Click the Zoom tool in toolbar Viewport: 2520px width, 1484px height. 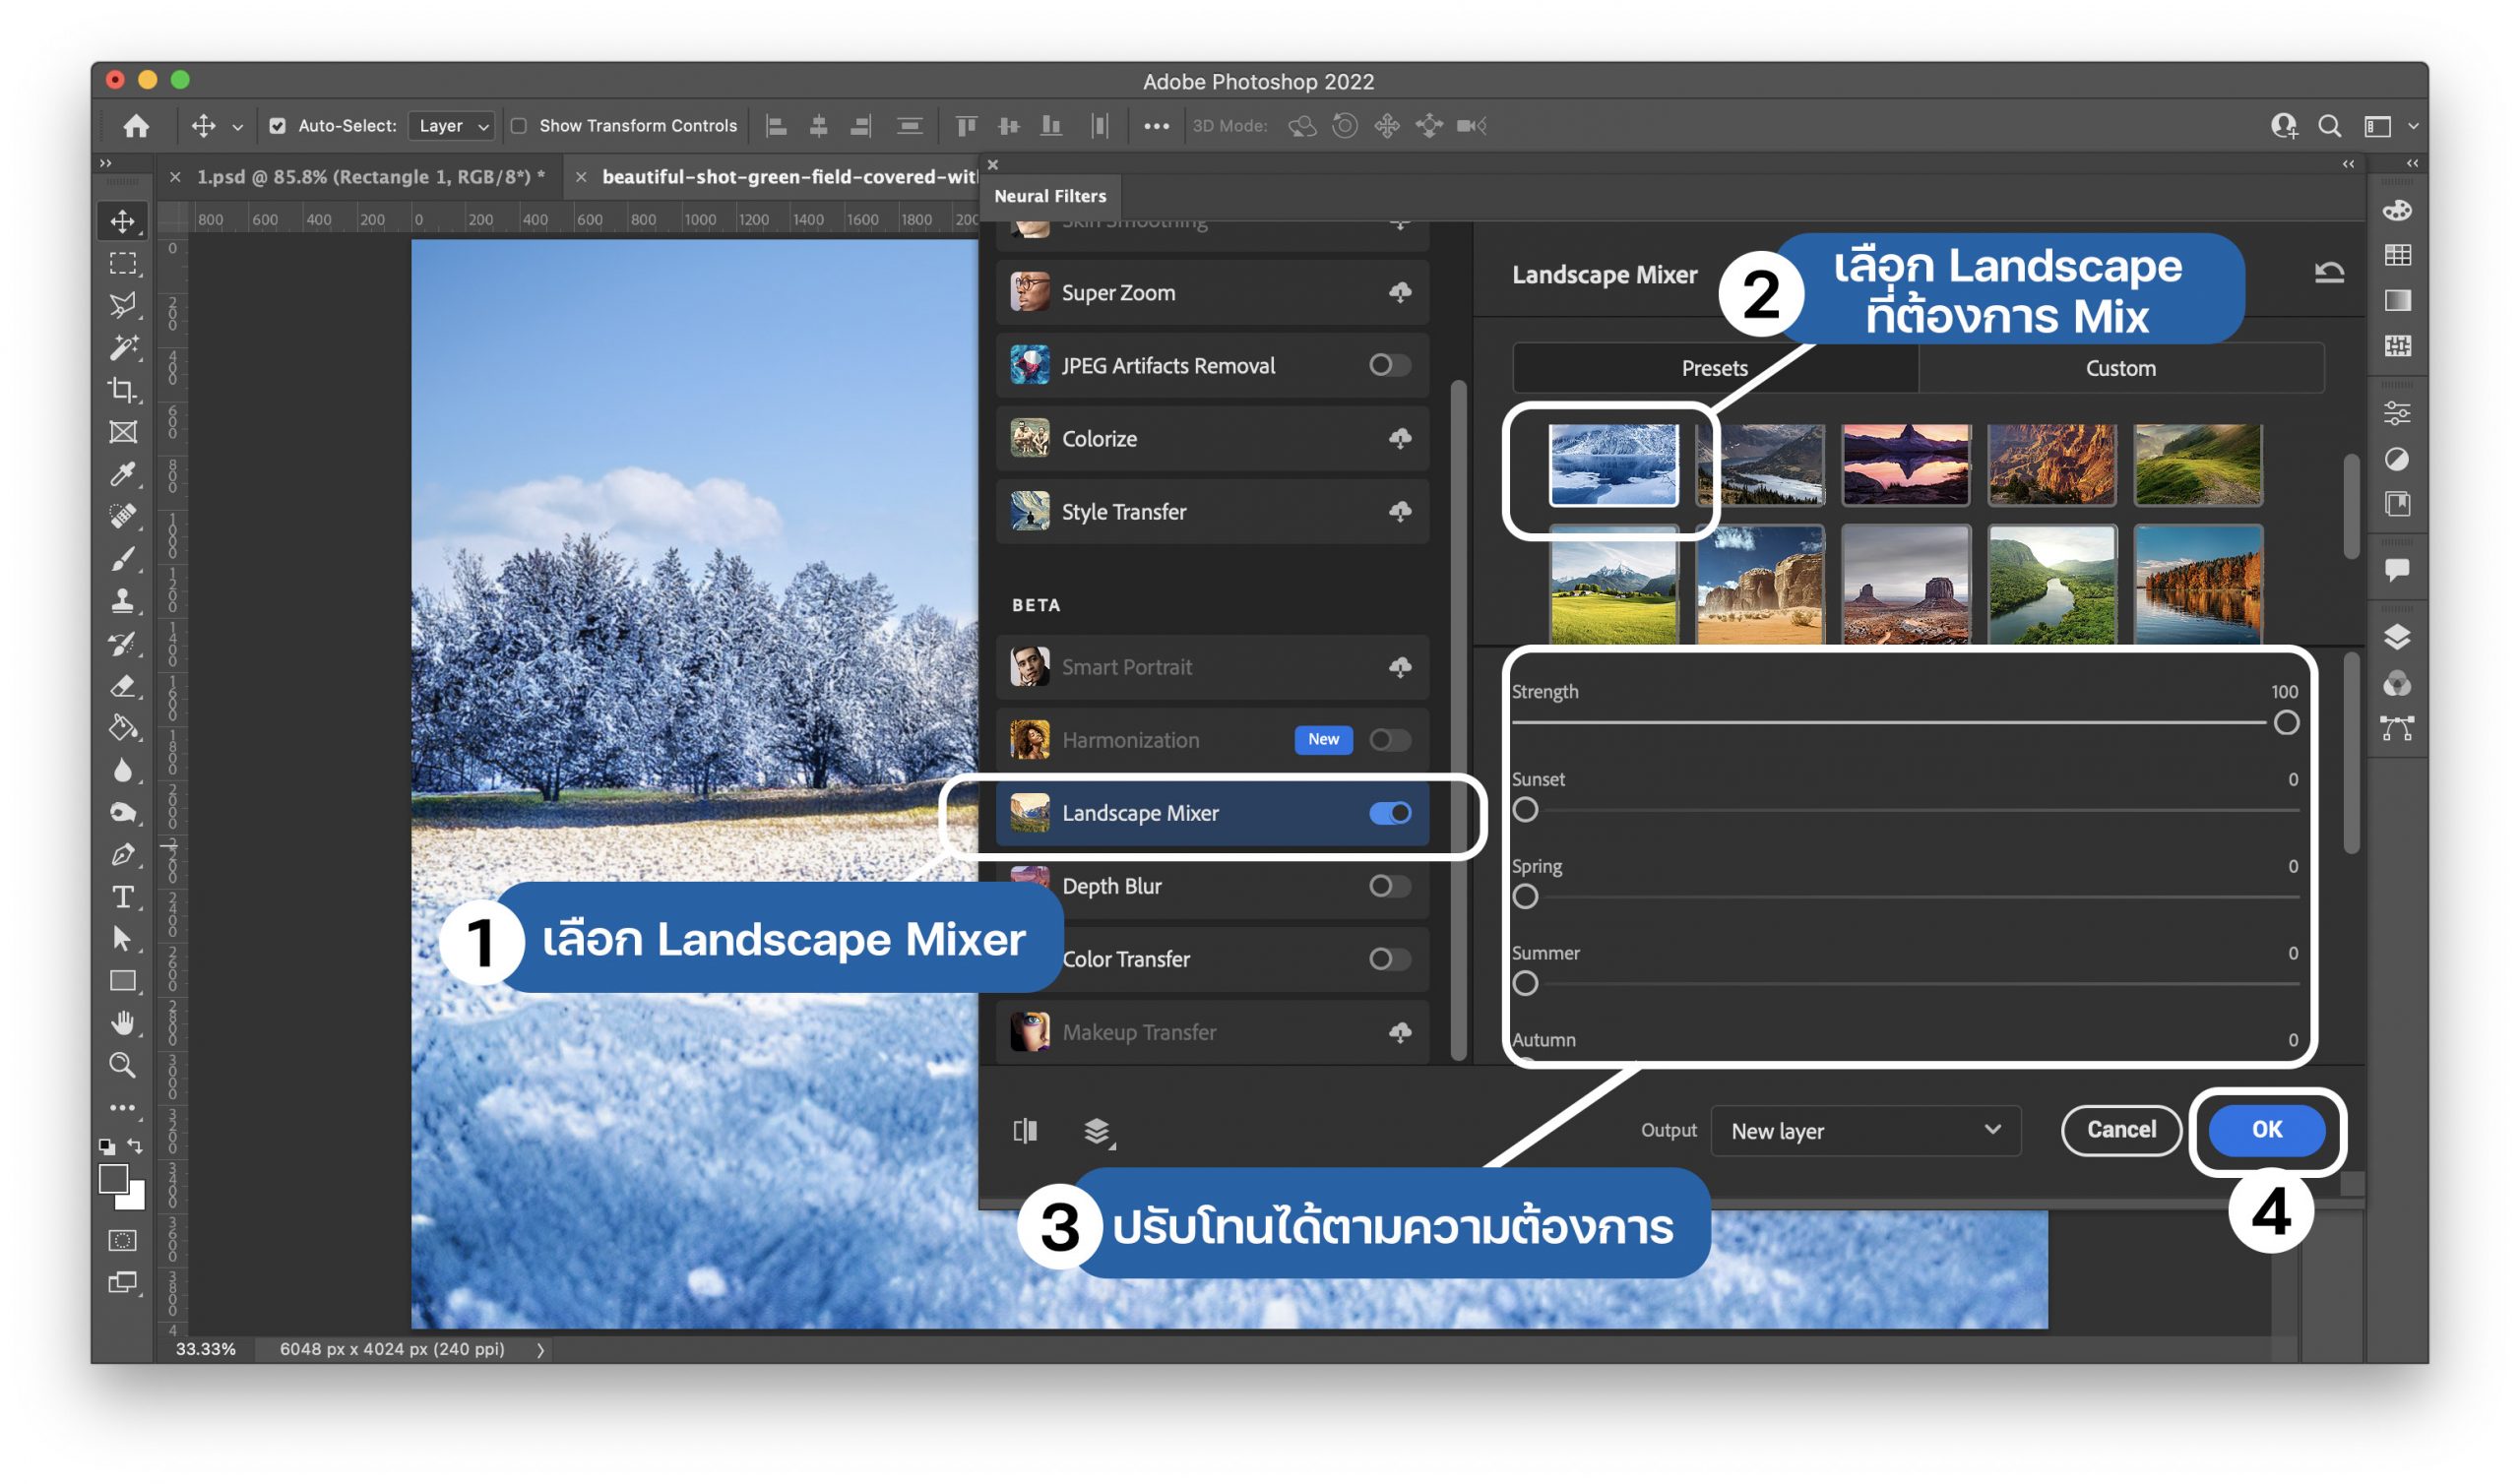(x=122, y=1065)
